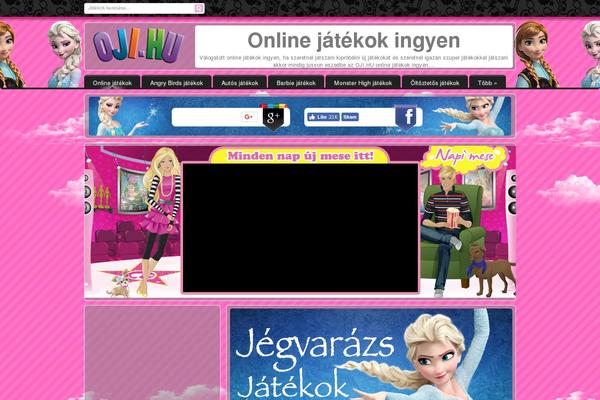Open the OJI.HU logo homepage
Viewport: 600px width, 400px height.
[140, 47]
